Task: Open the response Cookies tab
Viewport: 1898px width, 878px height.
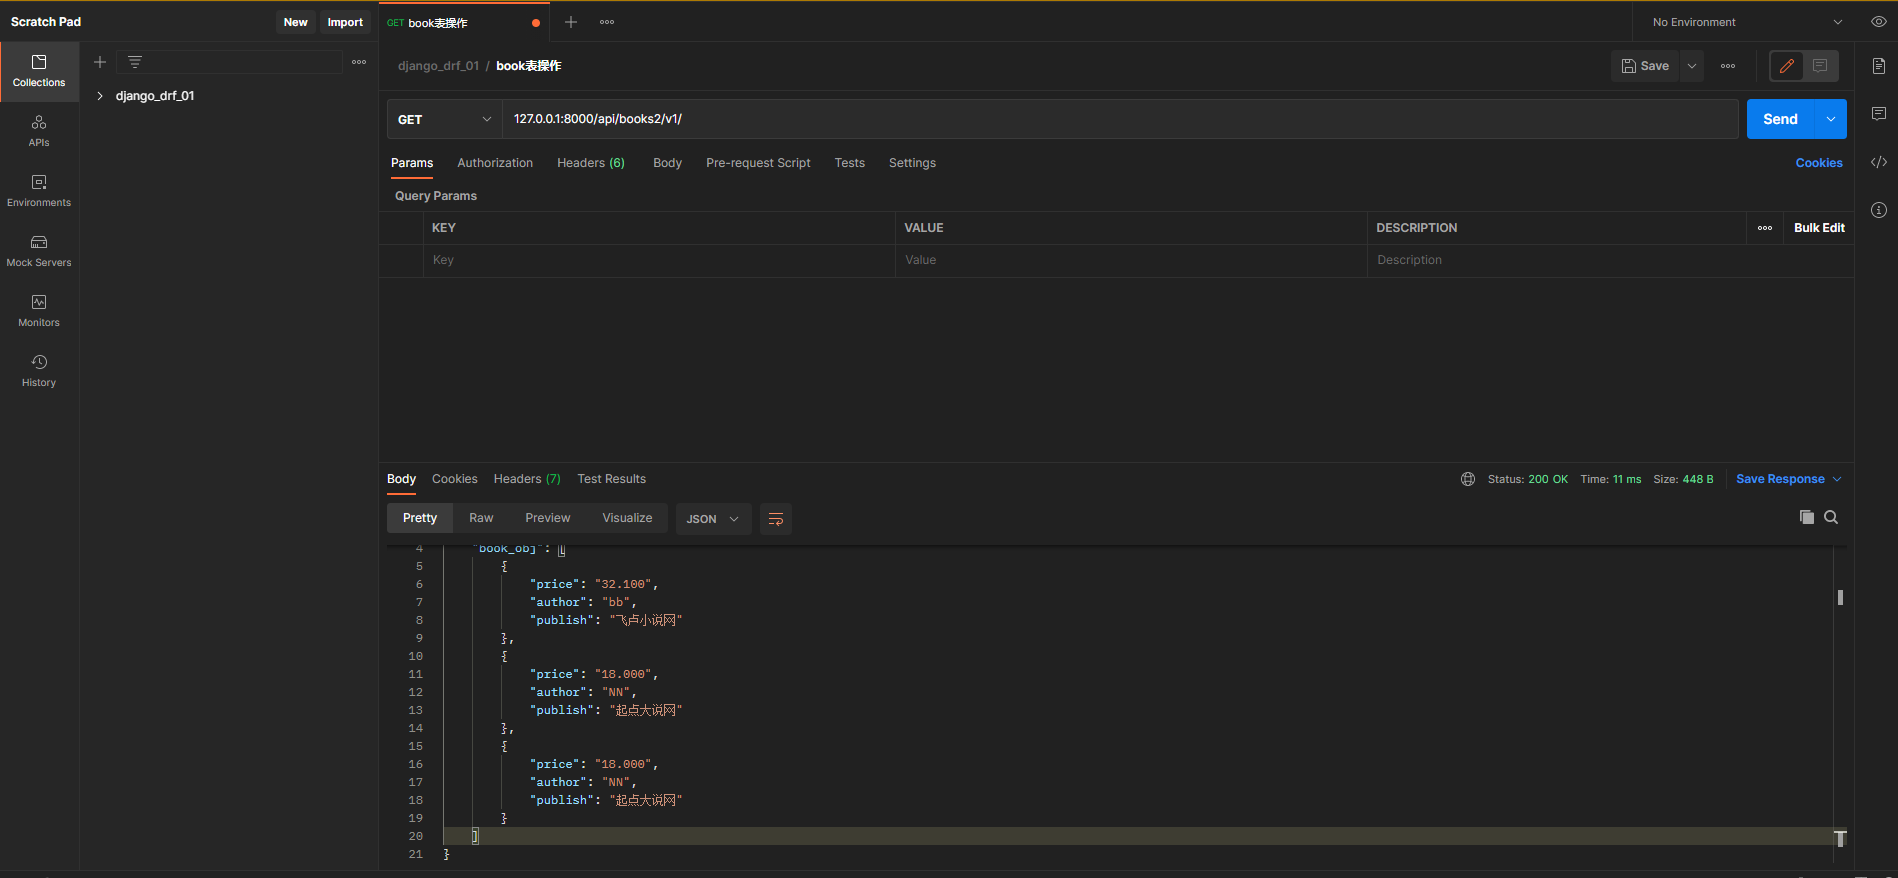Action: click(x=455, y=479)
